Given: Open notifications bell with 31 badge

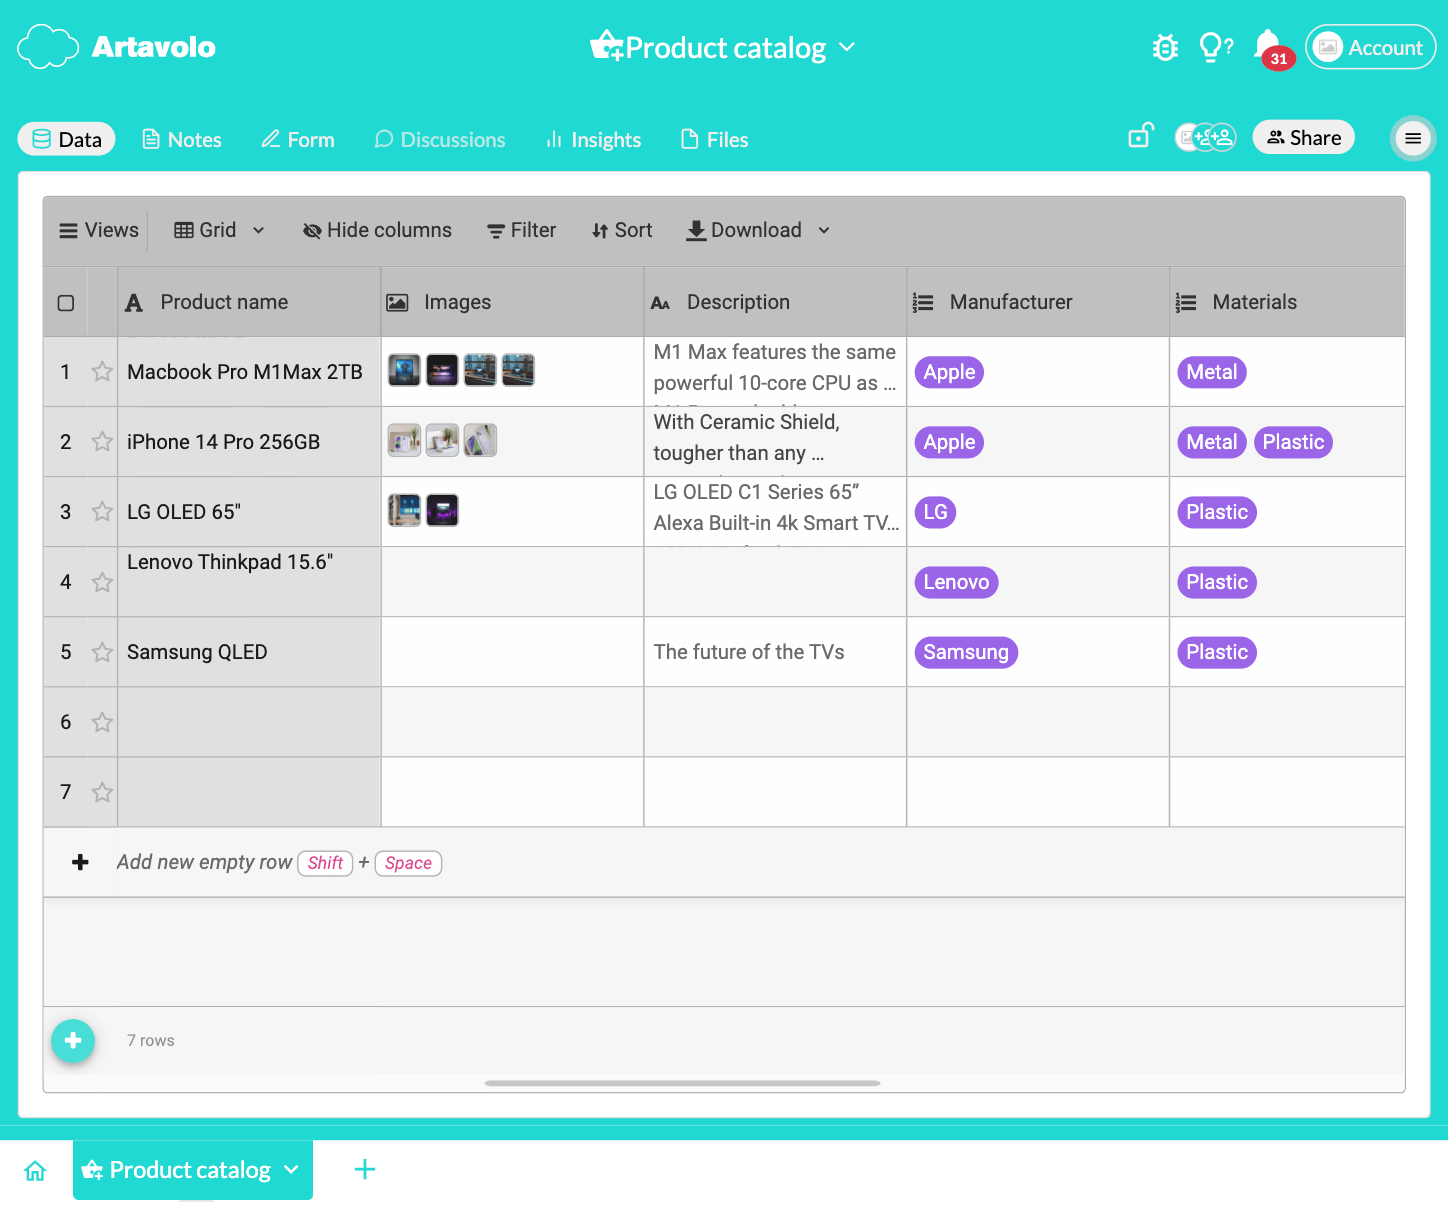Looking at the screenshot, I should [x=1272, y=48].
